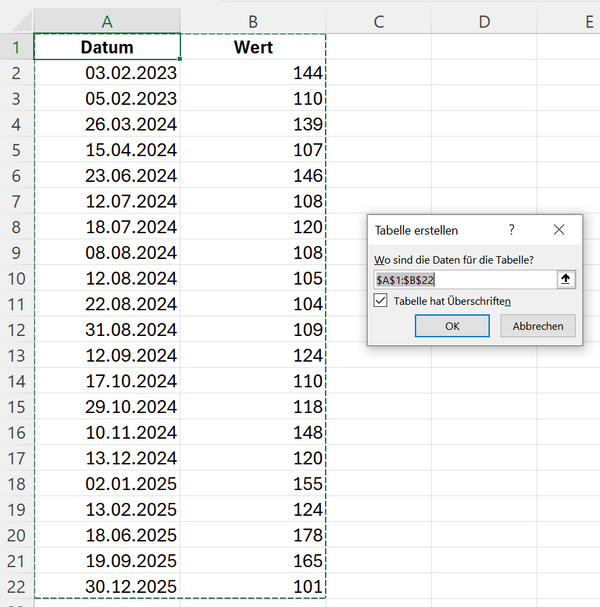600x607 pixels.
Task: Confirm table creation with OK
Action: (452, 326)
